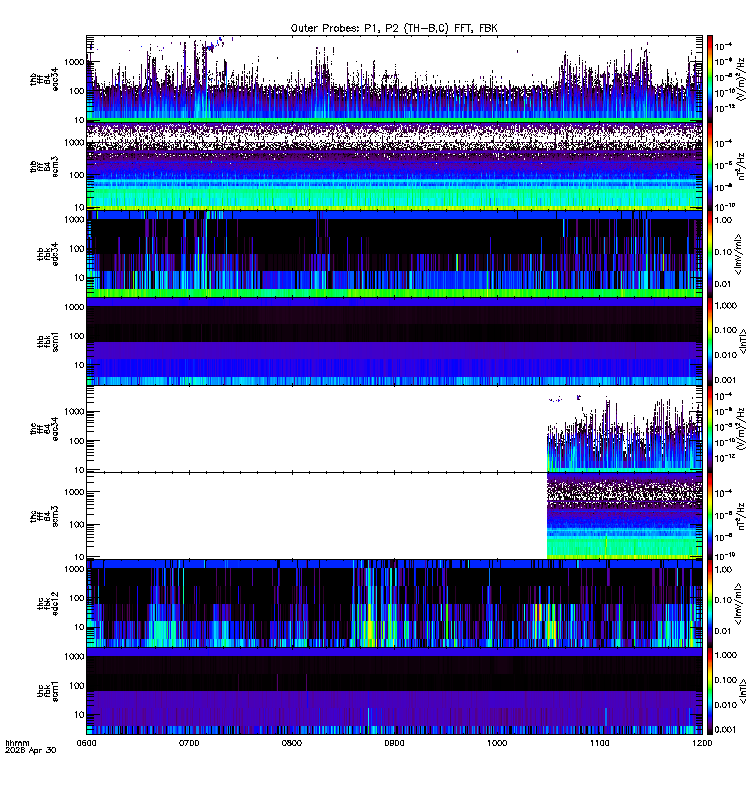Click the thc fbk scm1 panel label
Viewport: 750px width, 800px height.
coord(48,691)
